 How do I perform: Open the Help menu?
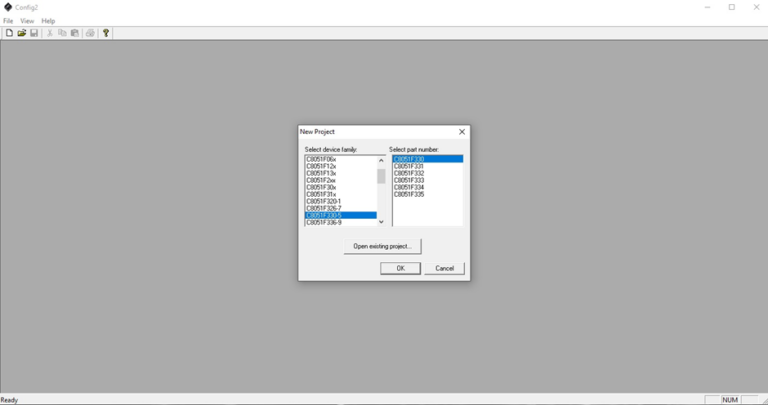tap(48, 21)
